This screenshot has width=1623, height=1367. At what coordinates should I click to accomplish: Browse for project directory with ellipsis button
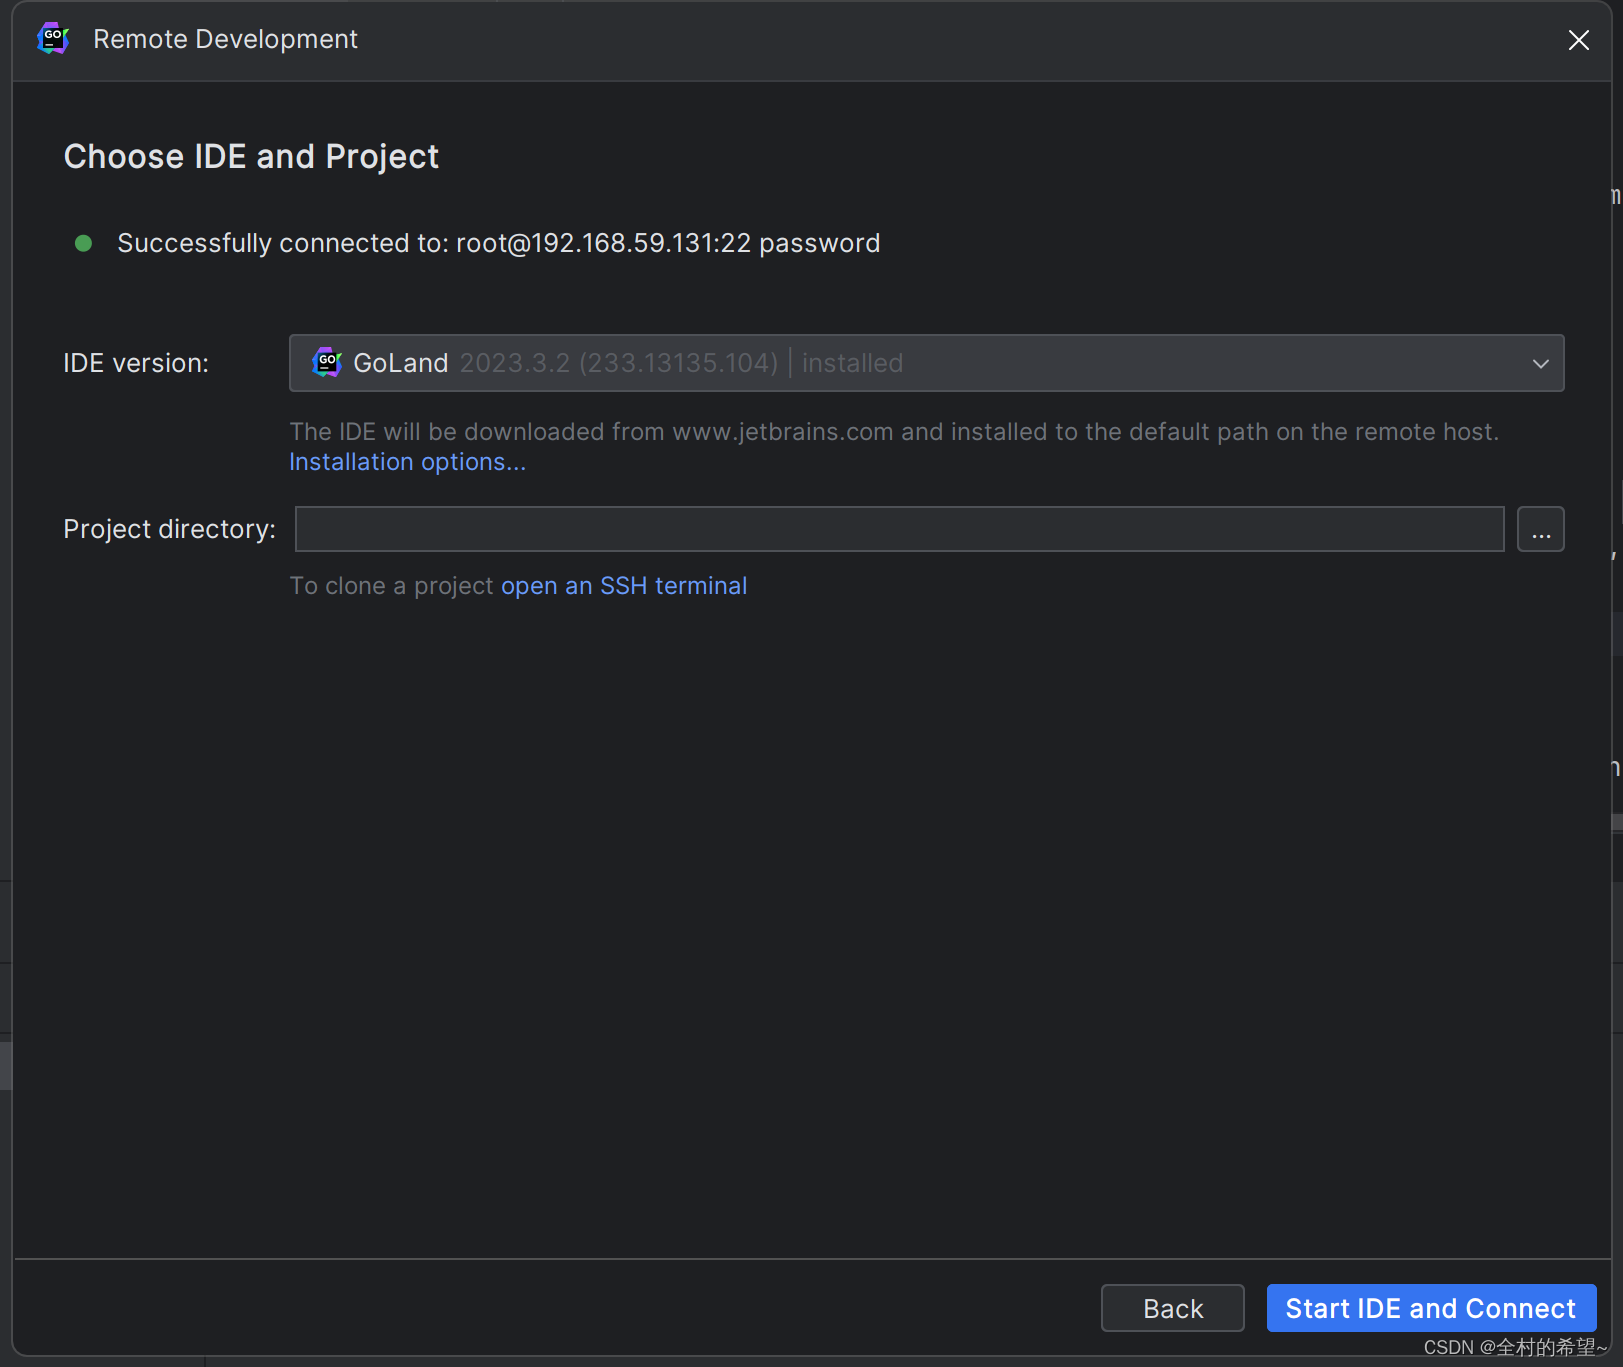[x=1540, y=529]
